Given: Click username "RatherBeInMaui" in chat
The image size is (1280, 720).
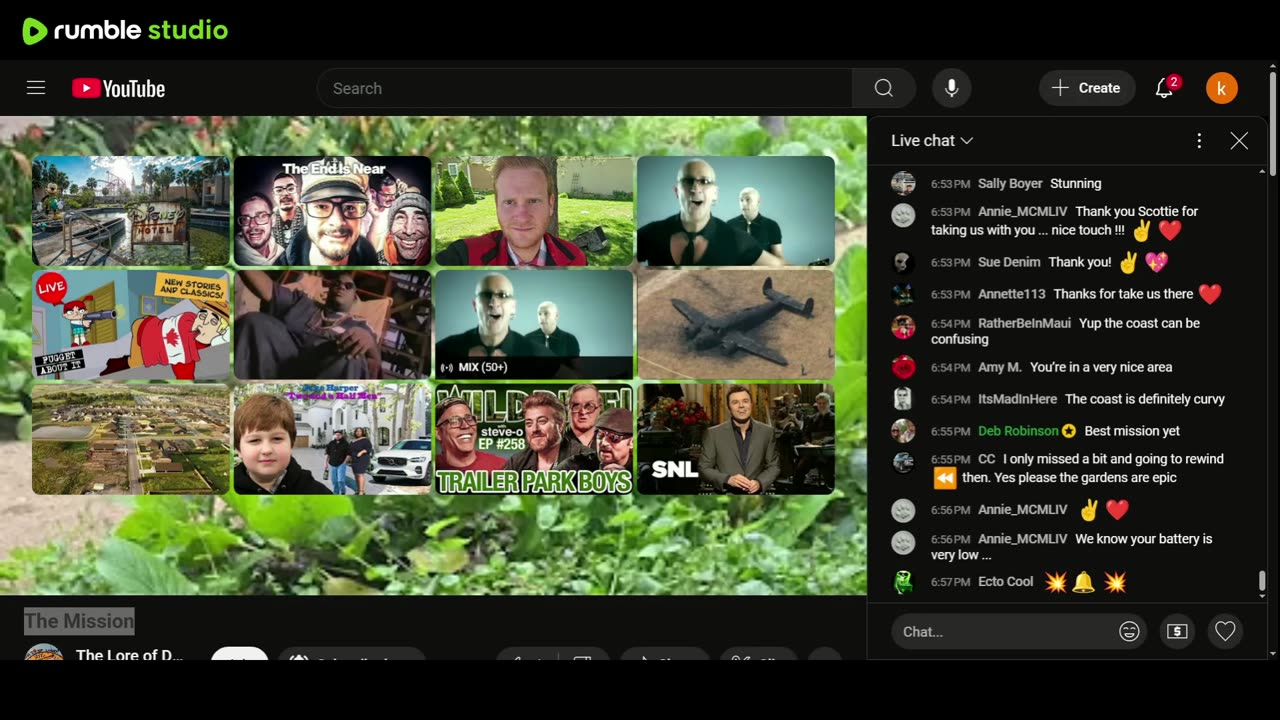Looking at the screenshot, I should click(x=1024, y=323).
